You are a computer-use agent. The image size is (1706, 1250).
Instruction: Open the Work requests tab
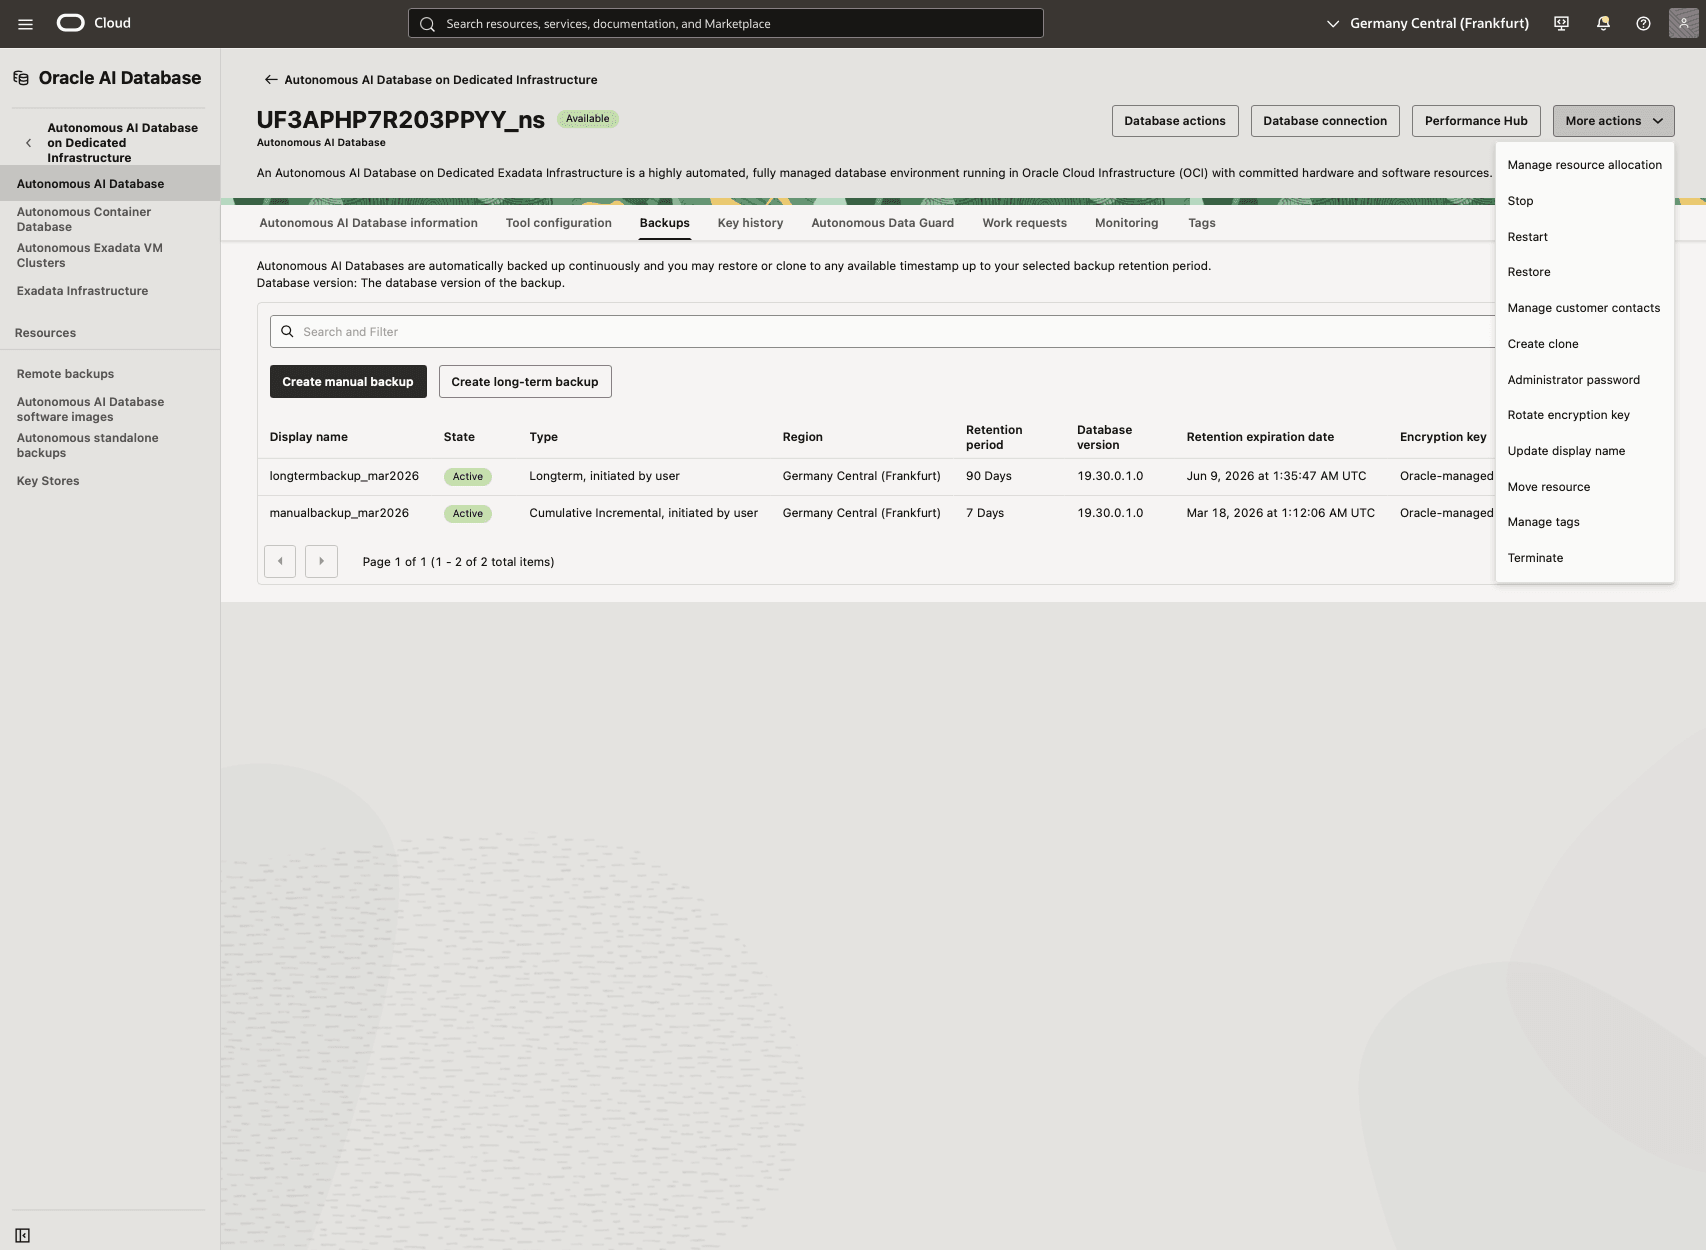pos(1024,223)
